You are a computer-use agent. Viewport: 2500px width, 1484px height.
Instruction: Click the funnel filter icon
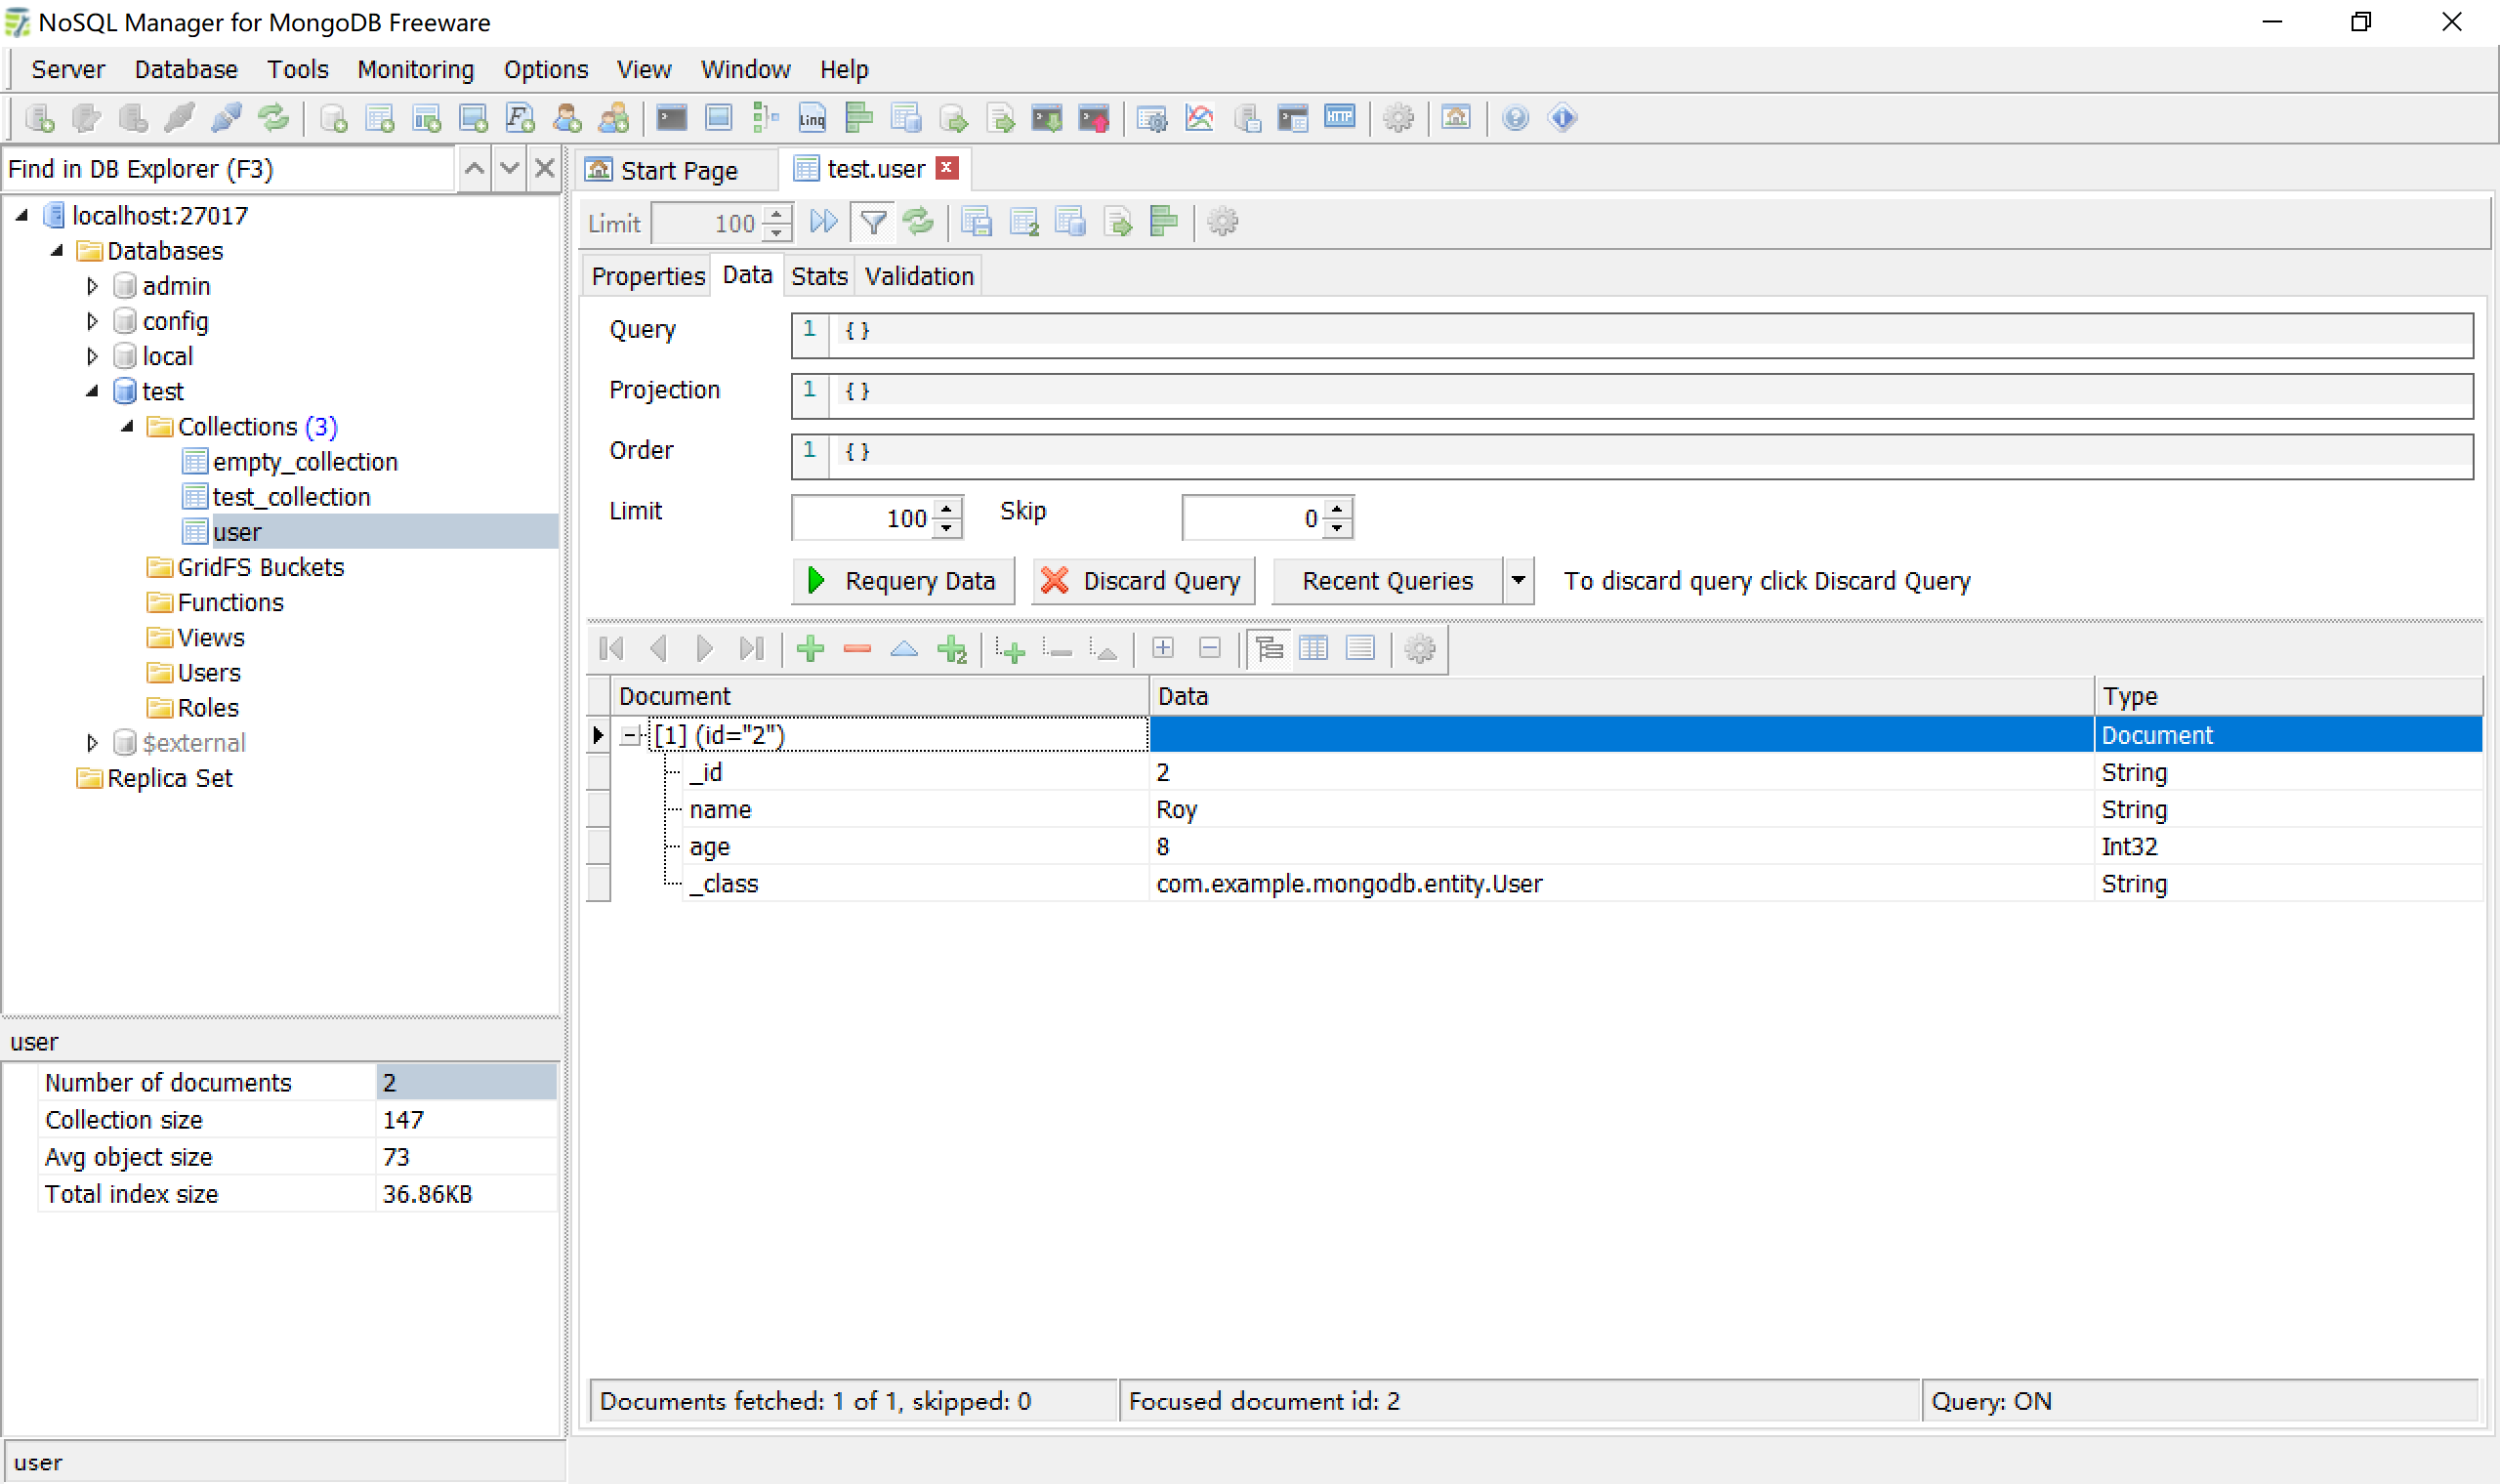tap(873, 221)
